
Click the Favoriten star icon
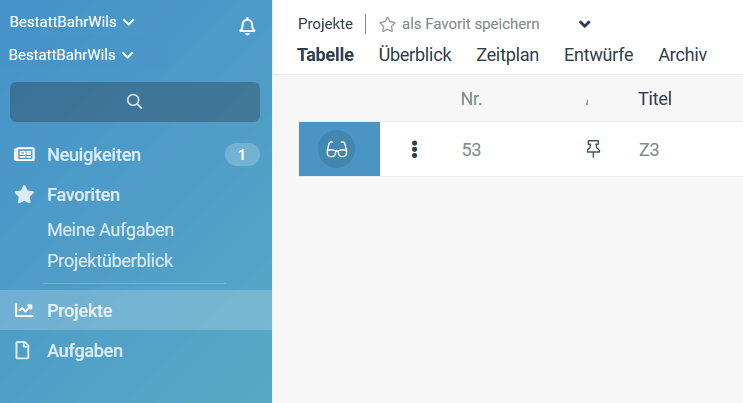24,195
